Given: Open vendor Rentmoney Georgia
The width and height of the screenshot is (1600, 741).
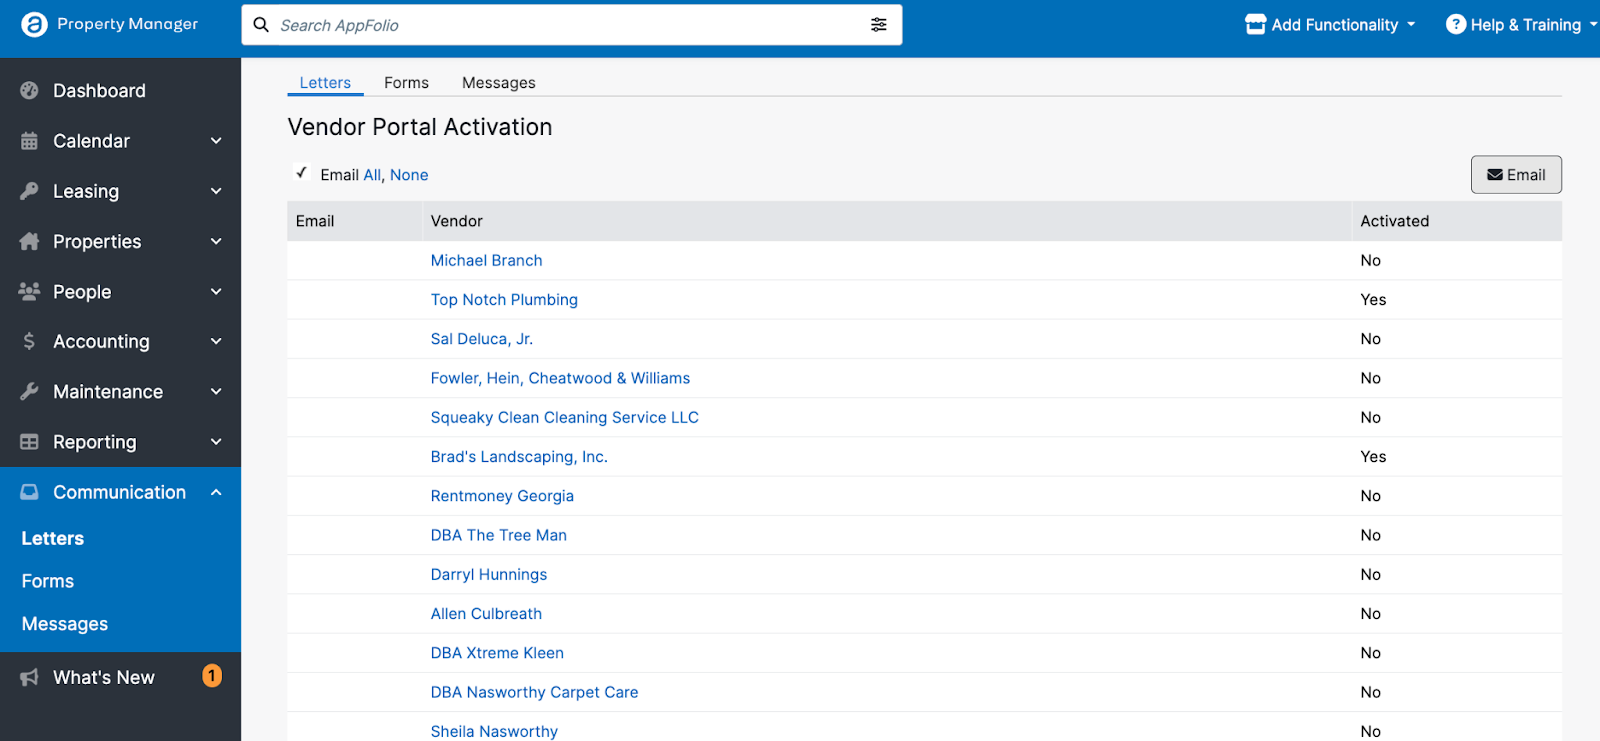Looking at the screenshot, I should coord(502,496).
